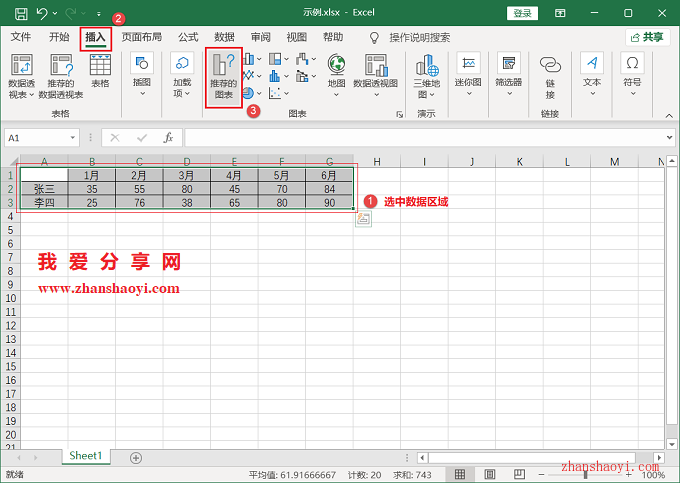
Task: Click the Save icon in title bar
Action: coord(21,13)
